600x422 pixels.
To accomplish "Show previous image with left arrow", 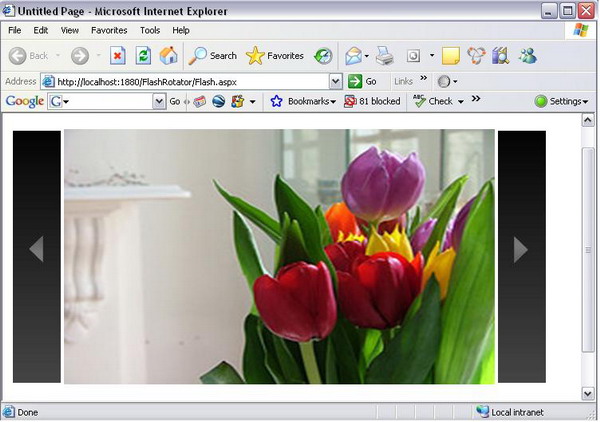I will [36, 249].
